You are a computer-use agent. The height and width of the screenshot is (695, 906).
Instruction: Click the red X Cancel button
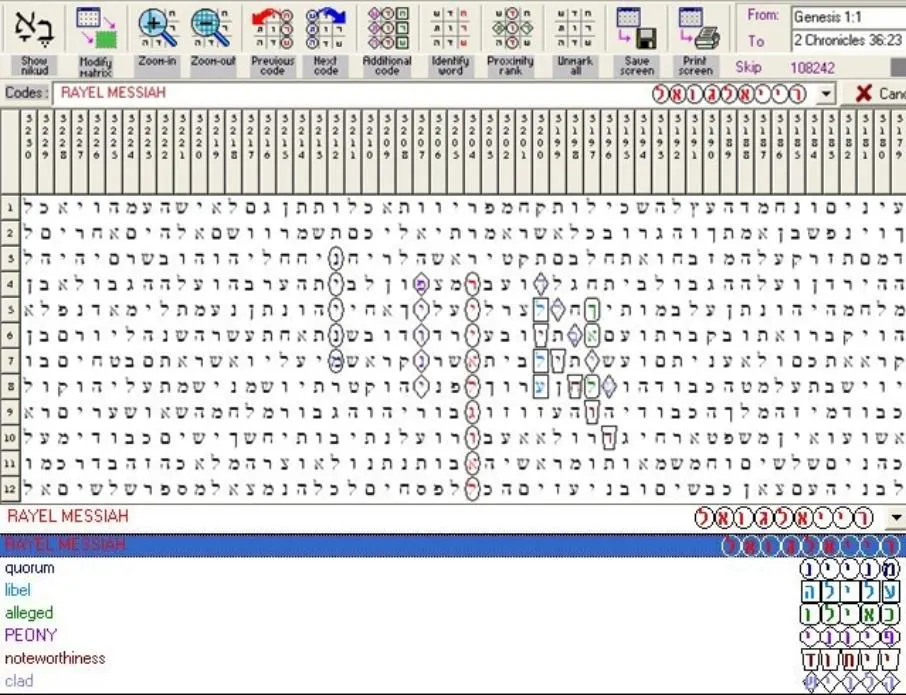pyautogui.click(x=874, y=94)
